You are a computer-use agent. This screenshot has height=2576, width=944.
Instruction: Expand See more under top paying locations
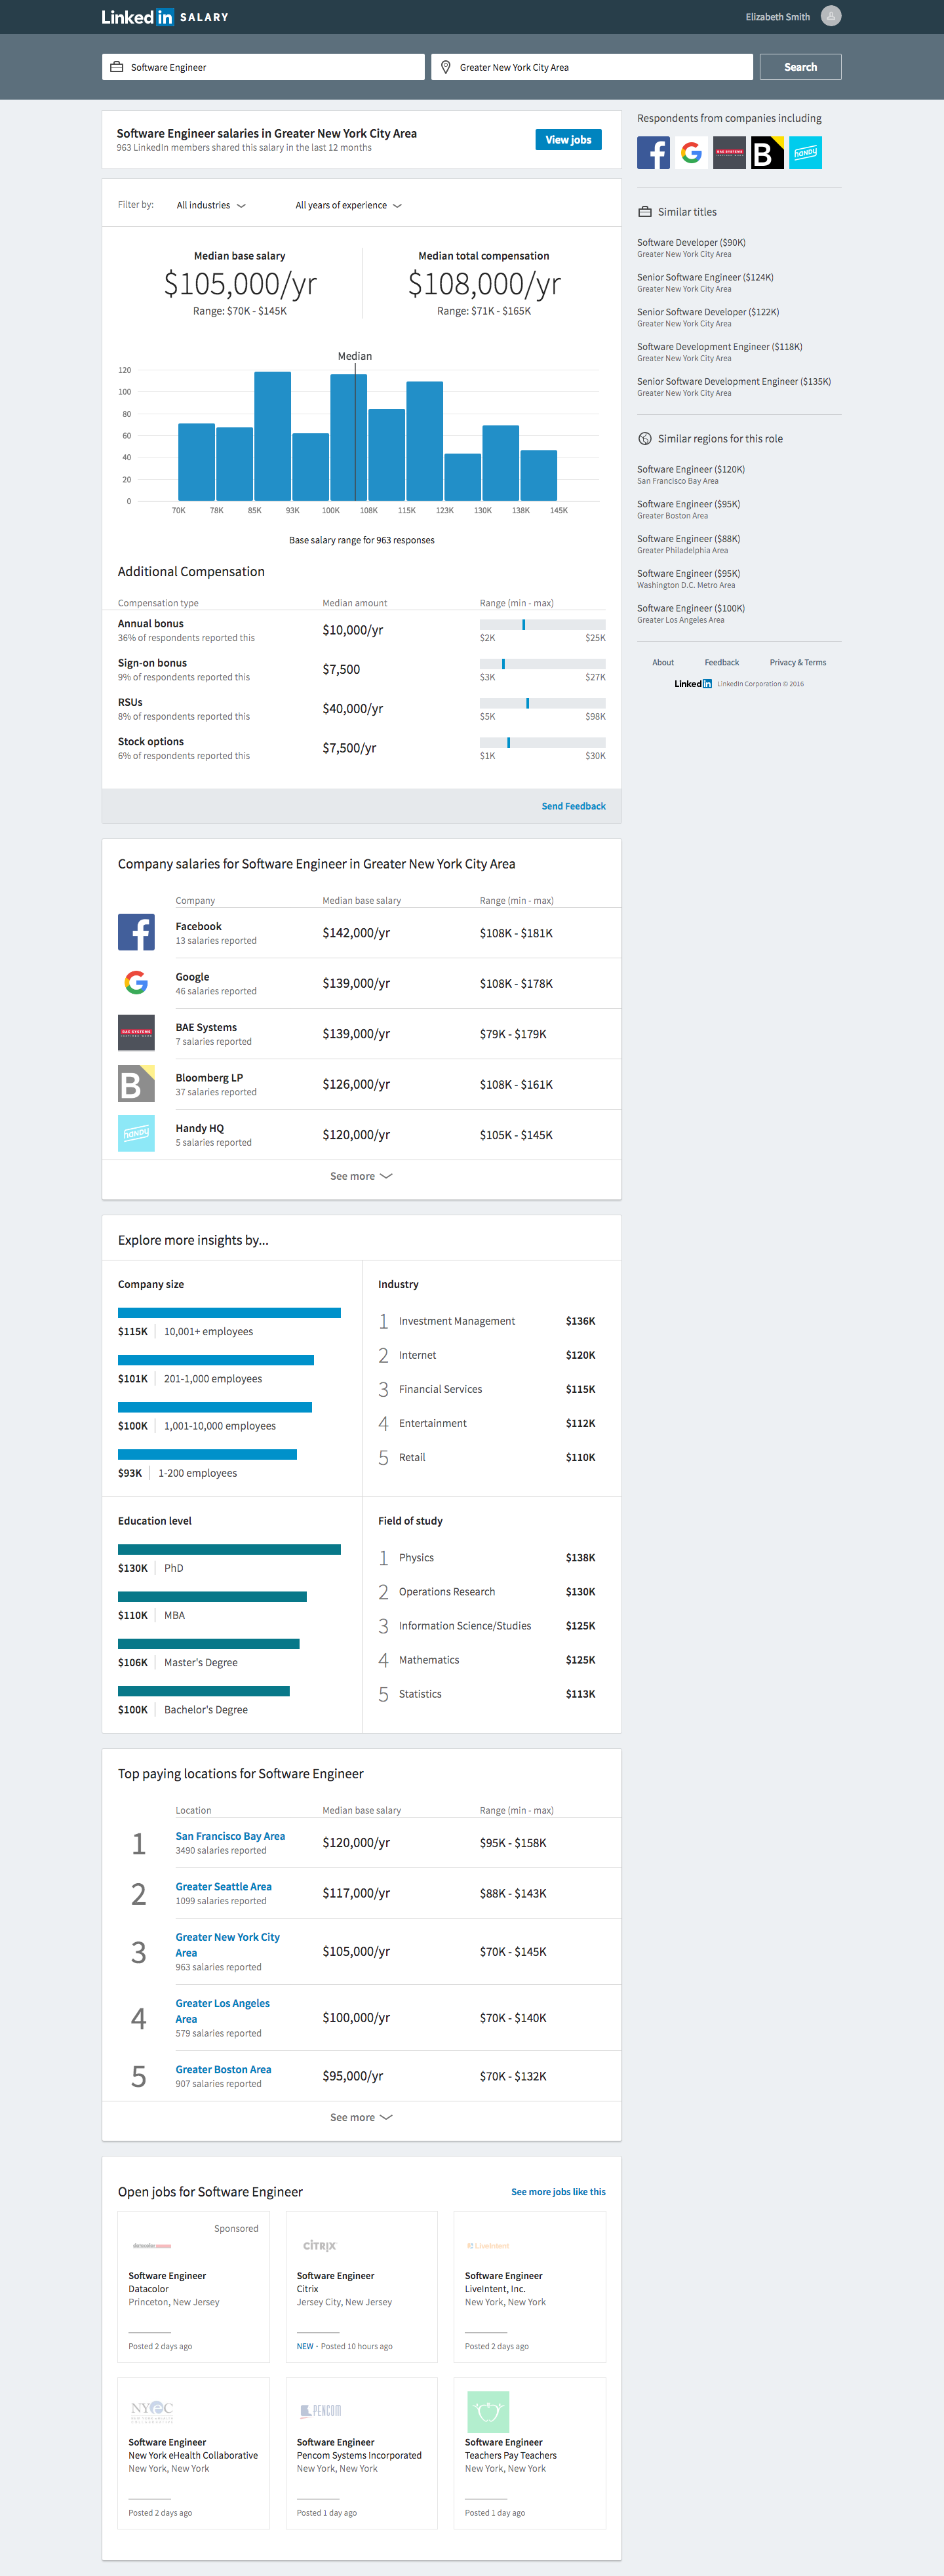(361, 2117)
